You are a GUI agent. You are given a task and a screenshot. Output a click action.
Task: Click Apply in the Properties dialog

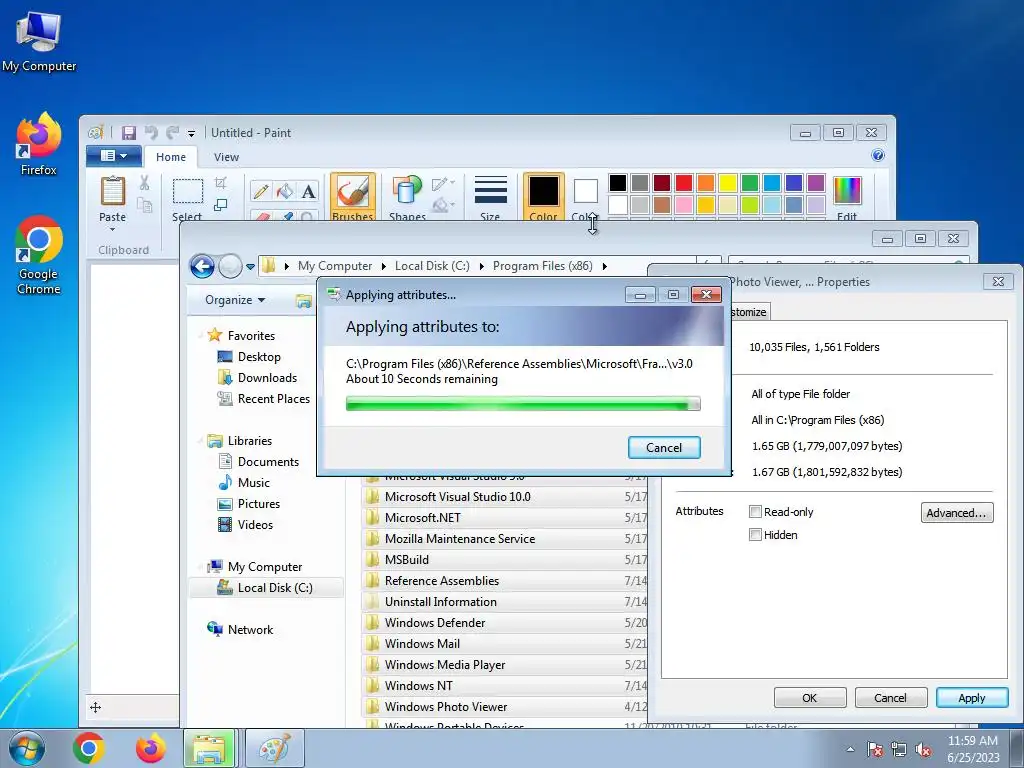[x=972, y=698]
